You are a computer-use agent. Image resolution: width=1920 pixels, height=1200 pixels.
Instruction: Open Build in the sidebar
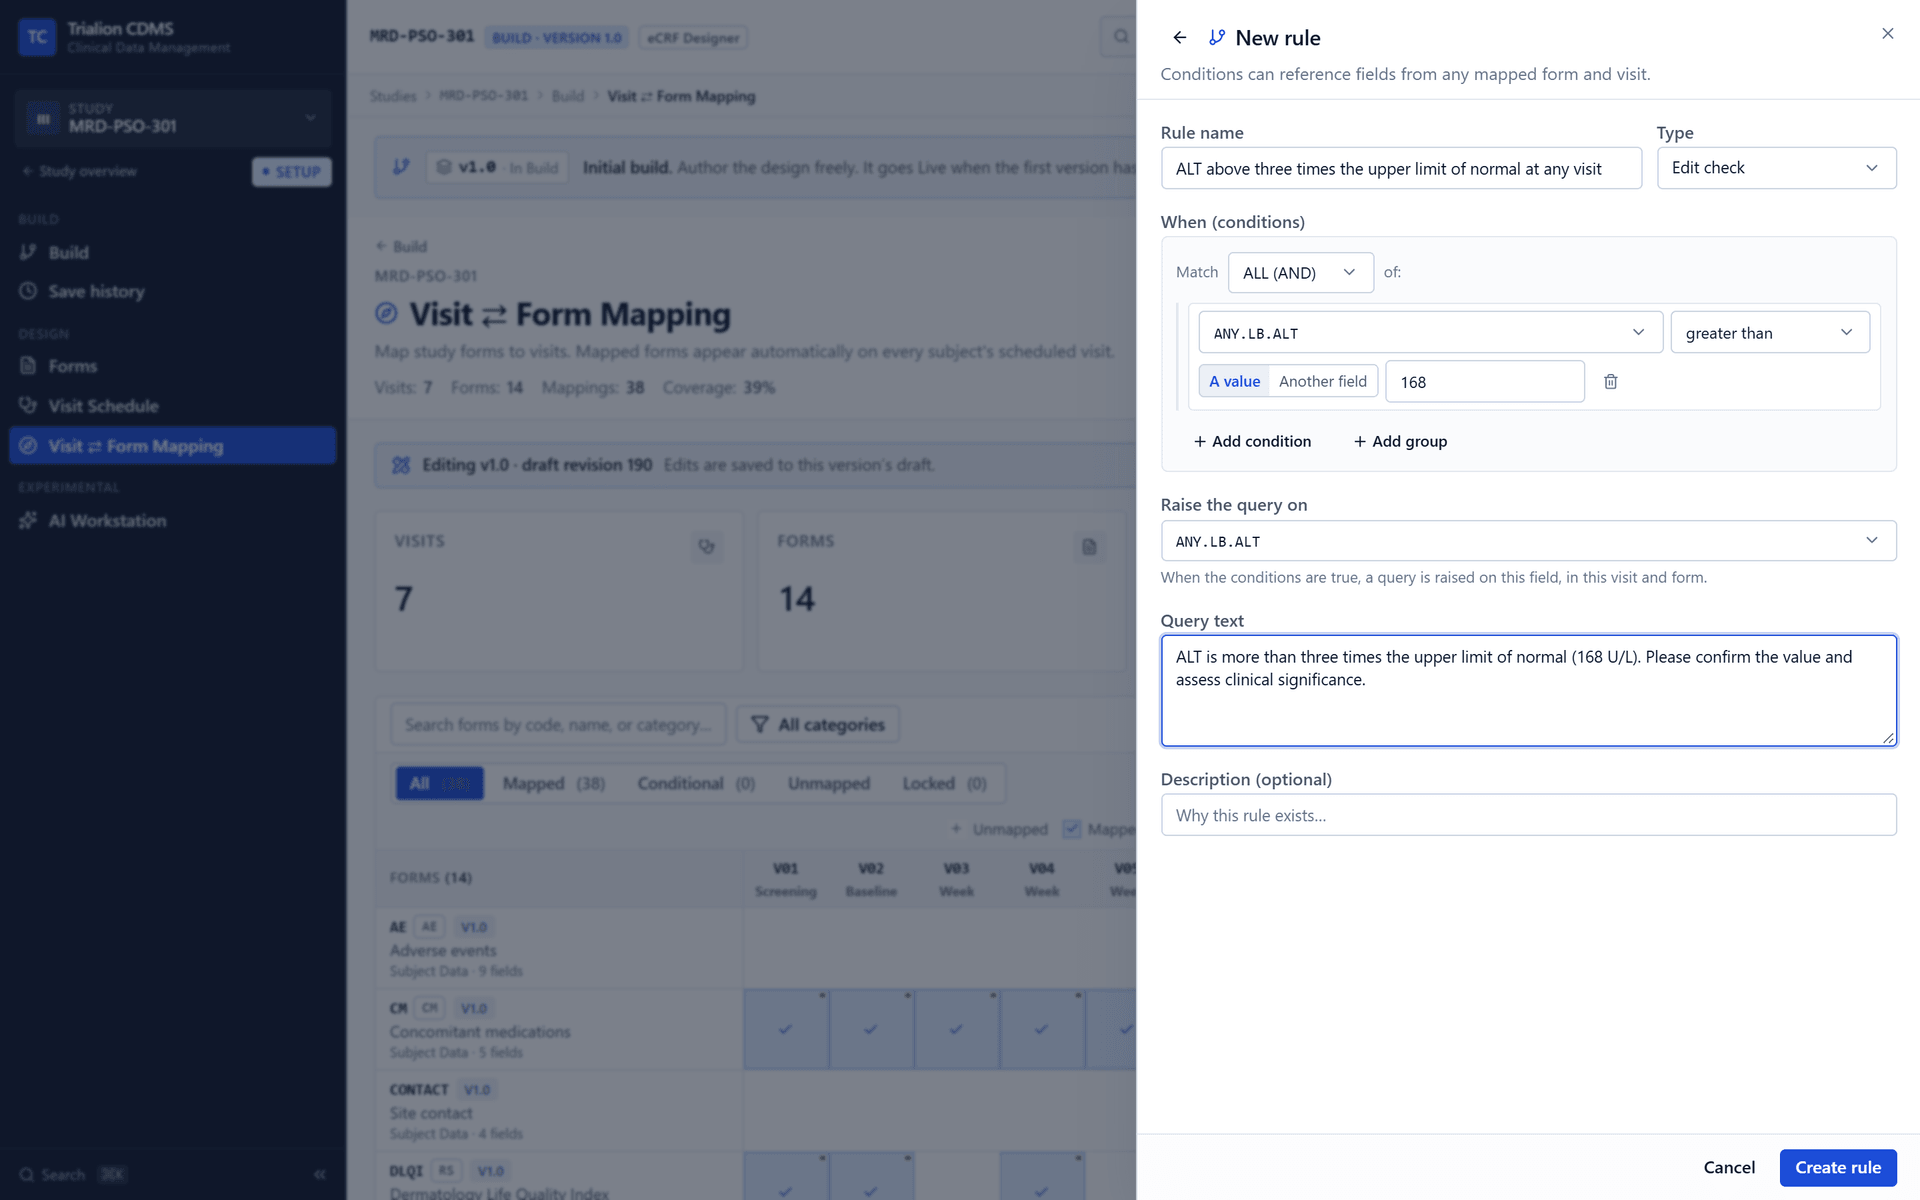pyautogui.click(x=172, y=252)
